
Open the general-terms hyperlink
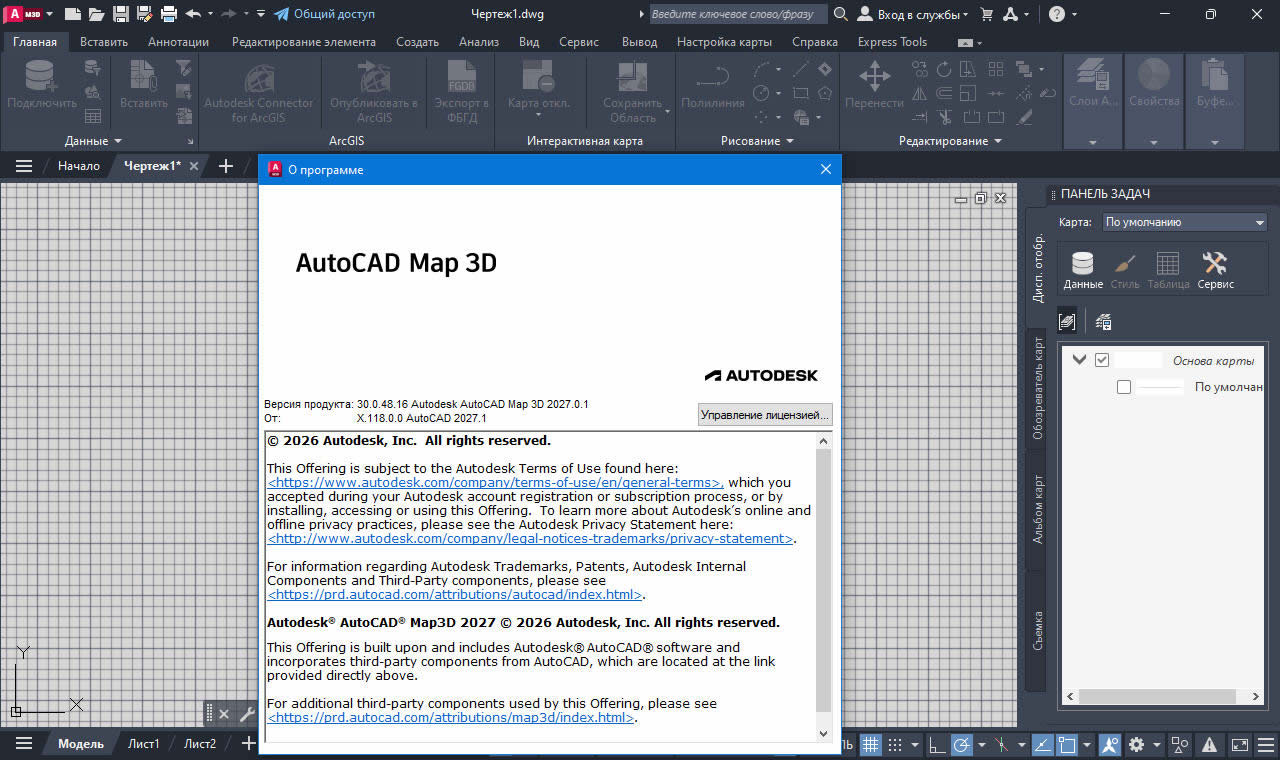click(x=496, y=482)
